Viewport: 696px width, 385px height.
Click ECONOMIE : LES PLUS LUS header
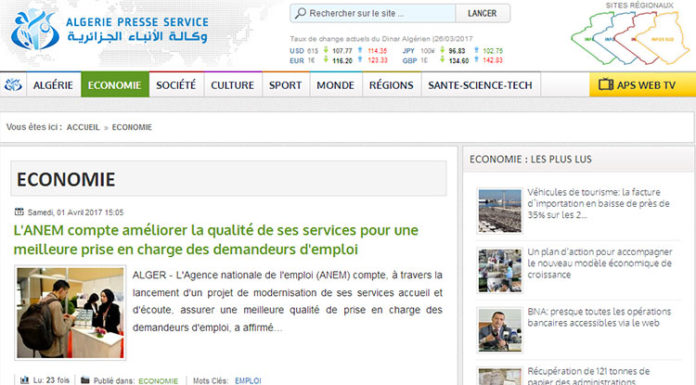530,159
